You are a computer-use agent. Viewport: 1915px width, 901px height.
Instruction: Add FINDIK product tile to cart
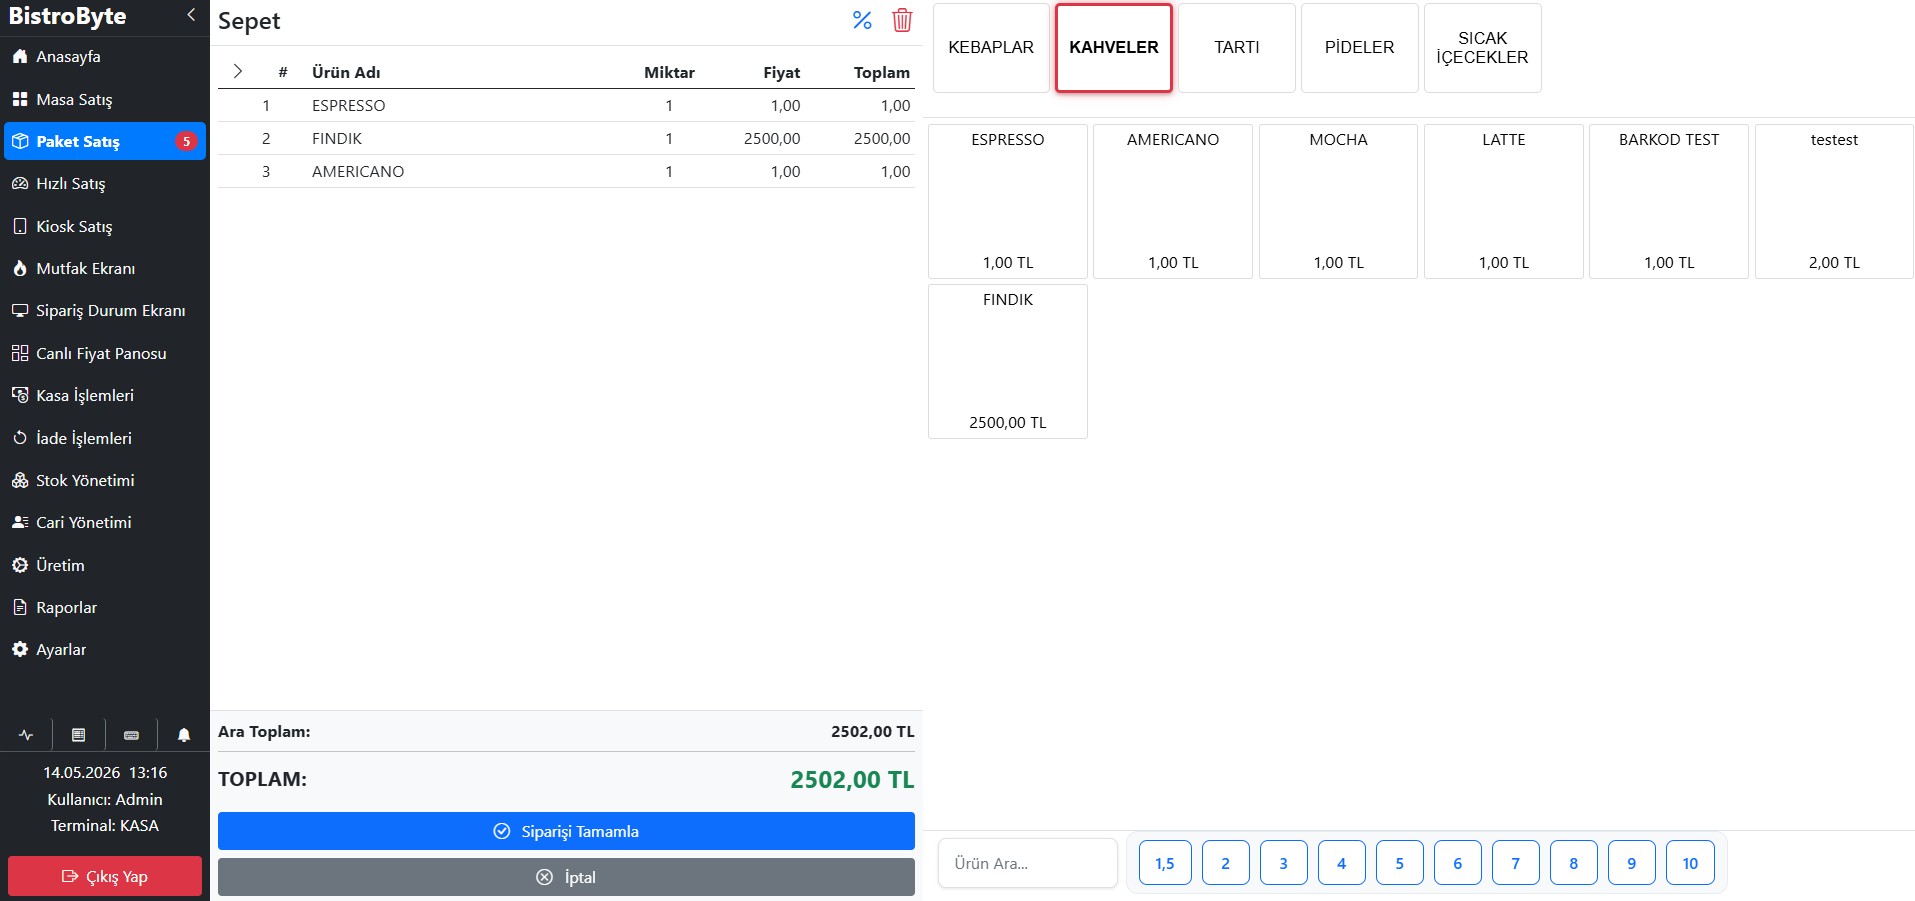1008,361
